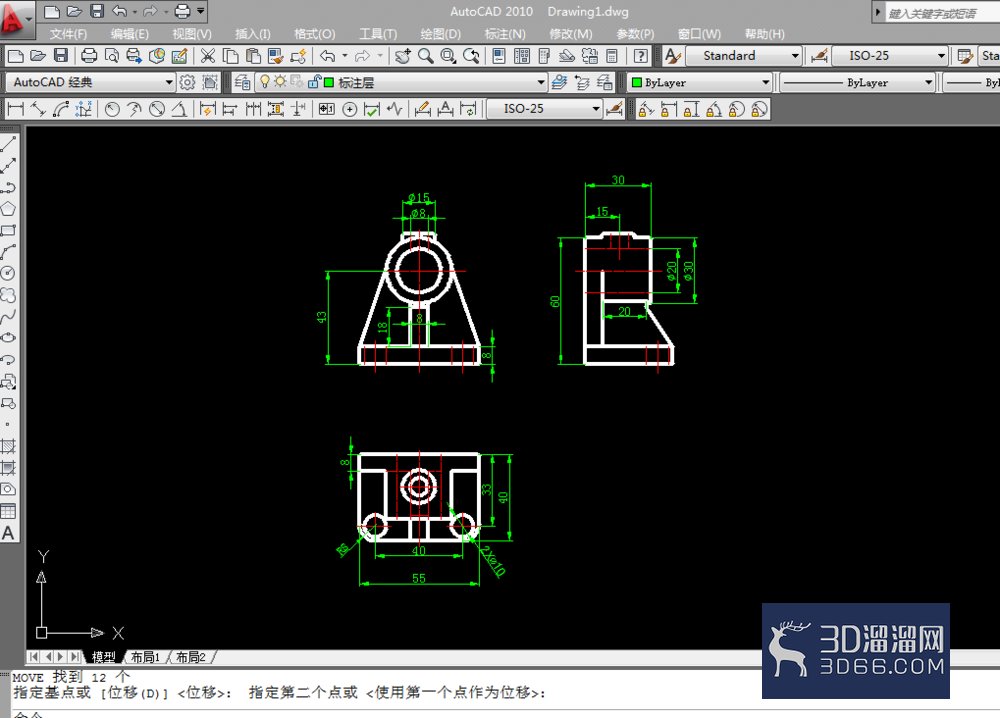Click the Workspace Settings gear icon
Viewport: 1000px width, 718px height.
coord(187,82)
